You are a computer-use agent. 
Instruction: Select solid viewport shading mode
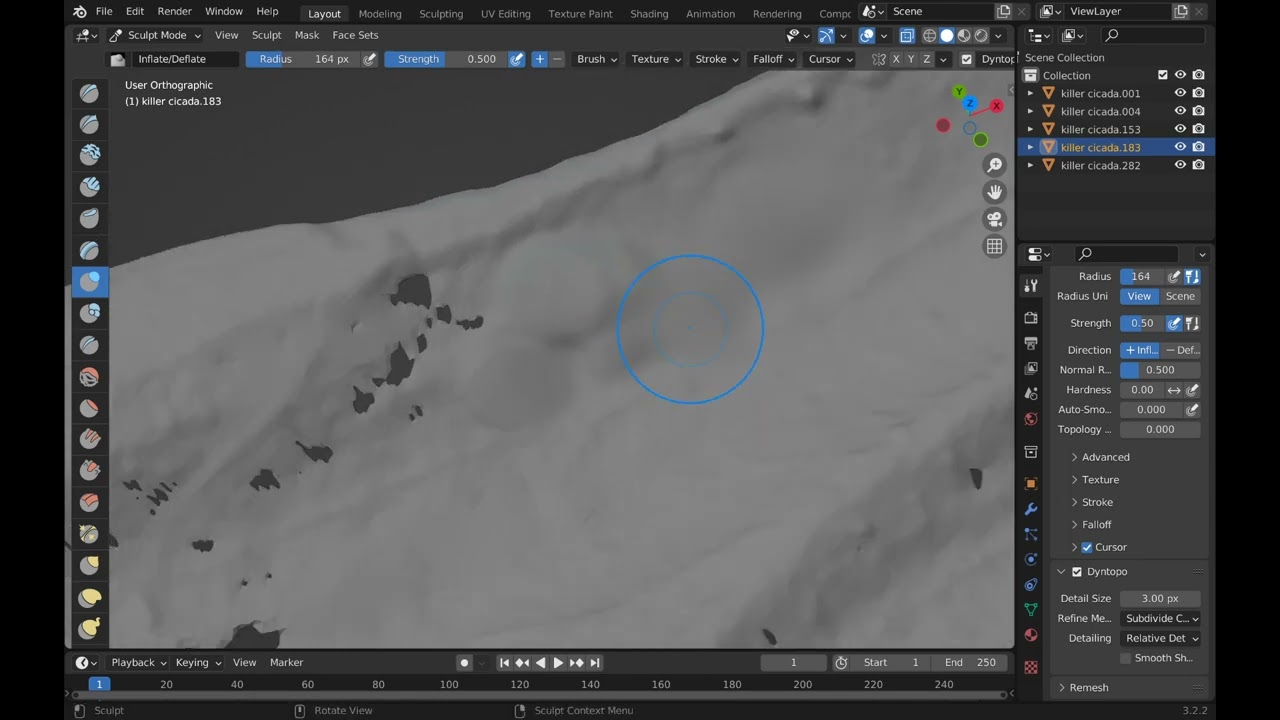tap(946, 35)
